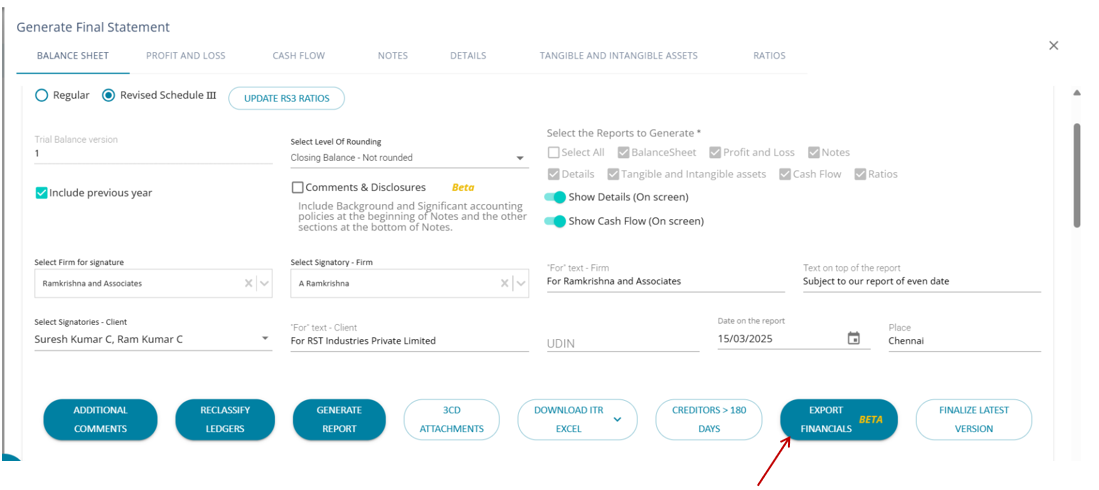The image size is (1099, 490).
Task: Toggle Show Cash Flow on screen switch
Action: coord(556,221)
